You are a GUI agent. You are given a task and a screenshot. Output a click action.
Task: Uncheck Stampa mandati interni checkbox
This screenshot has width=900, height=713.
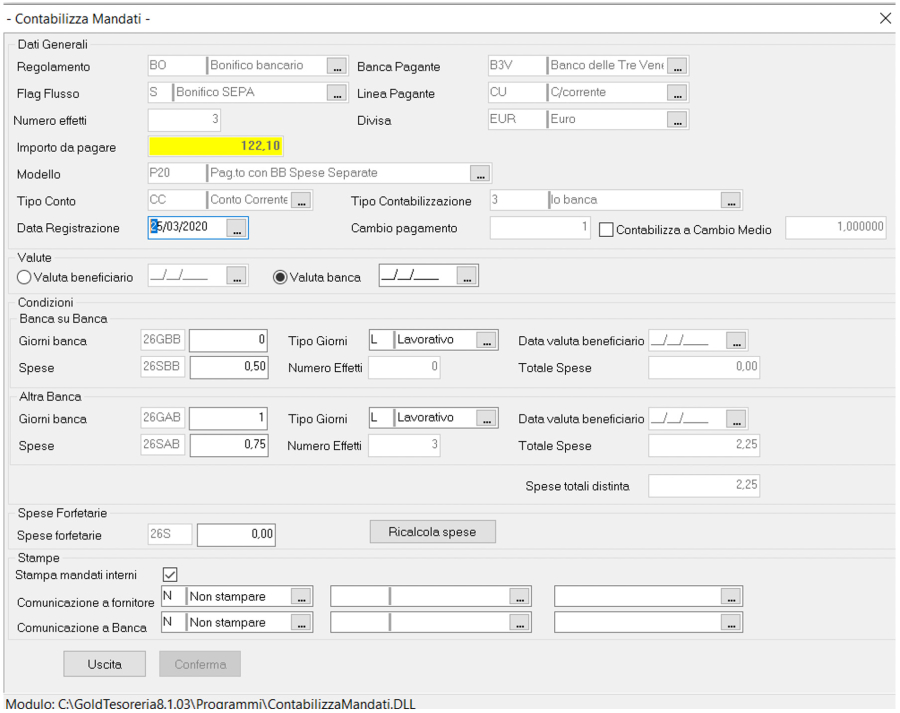[x=170, y=574]
